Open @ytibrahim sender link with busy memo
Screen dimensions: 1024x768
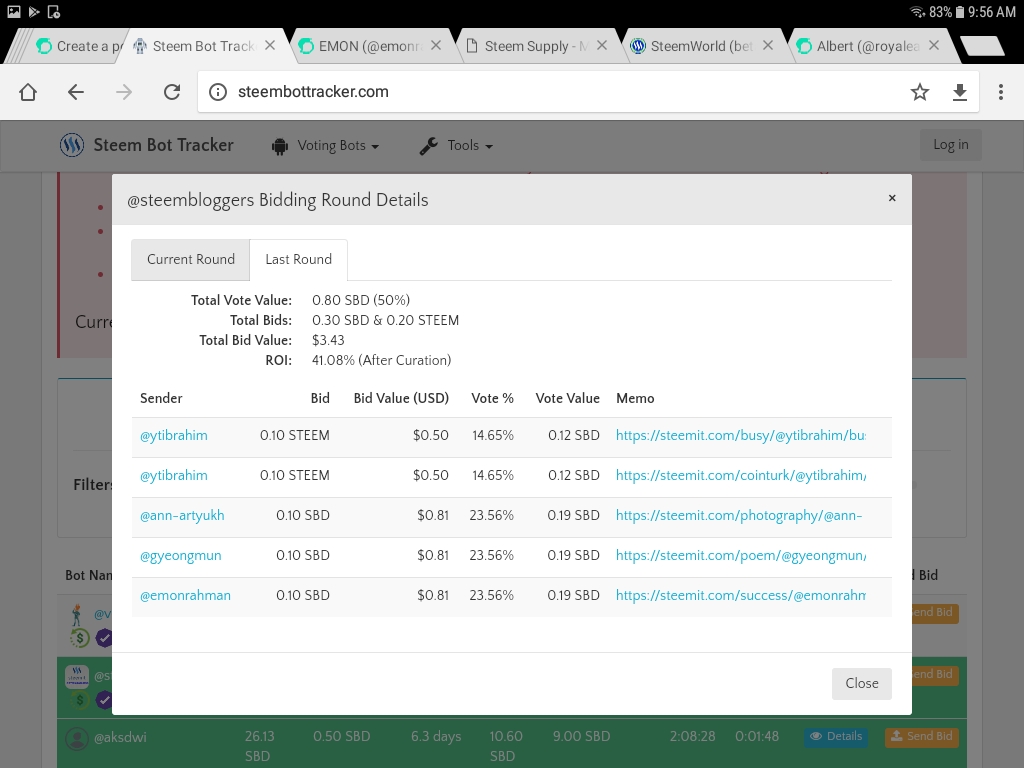coord(174,436)
